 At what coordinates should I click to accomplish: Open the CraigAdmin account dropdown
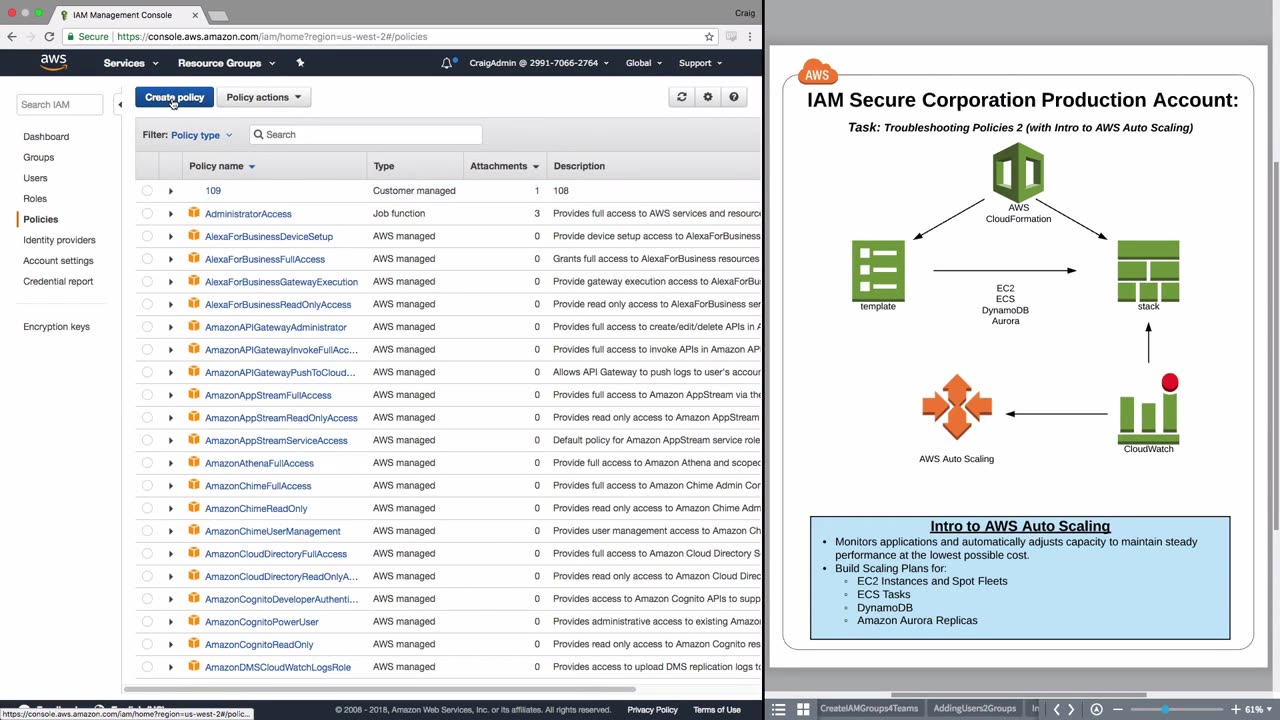[540, 63]
